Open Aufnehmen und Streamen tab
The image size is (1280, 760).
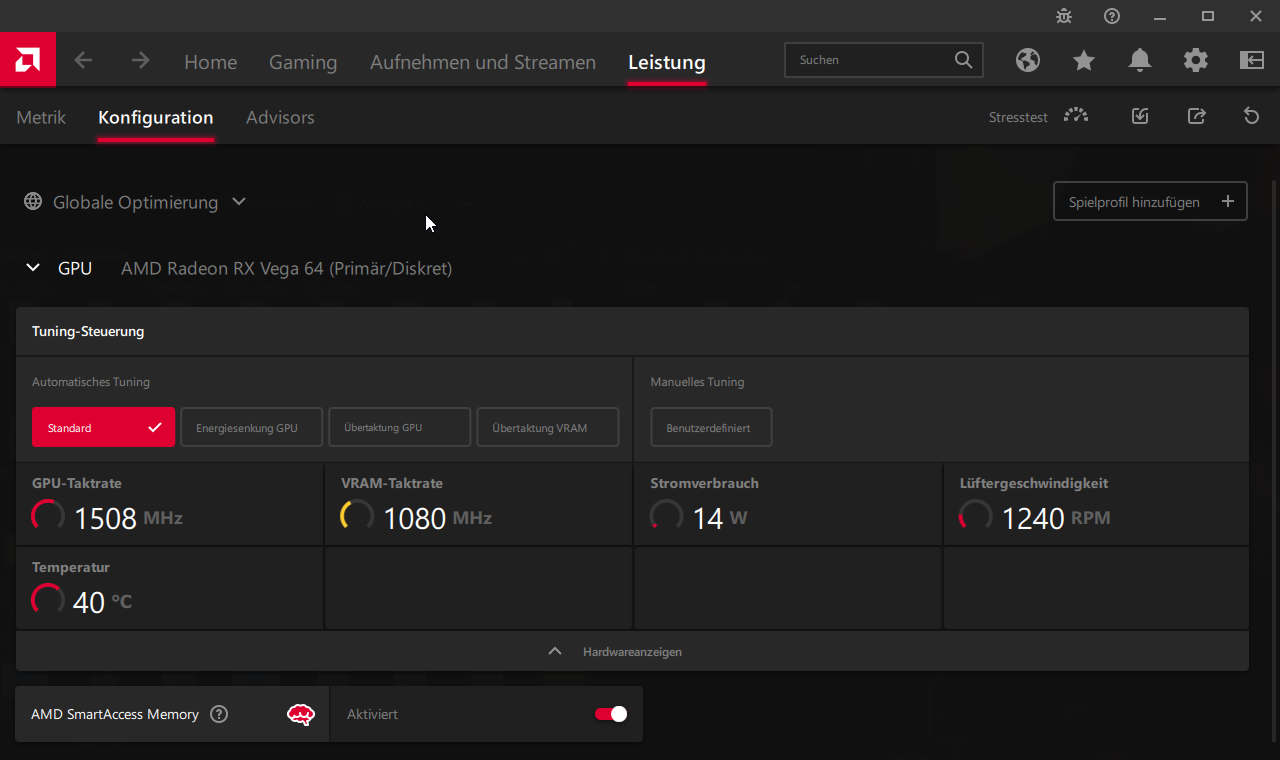coord(483,62)
